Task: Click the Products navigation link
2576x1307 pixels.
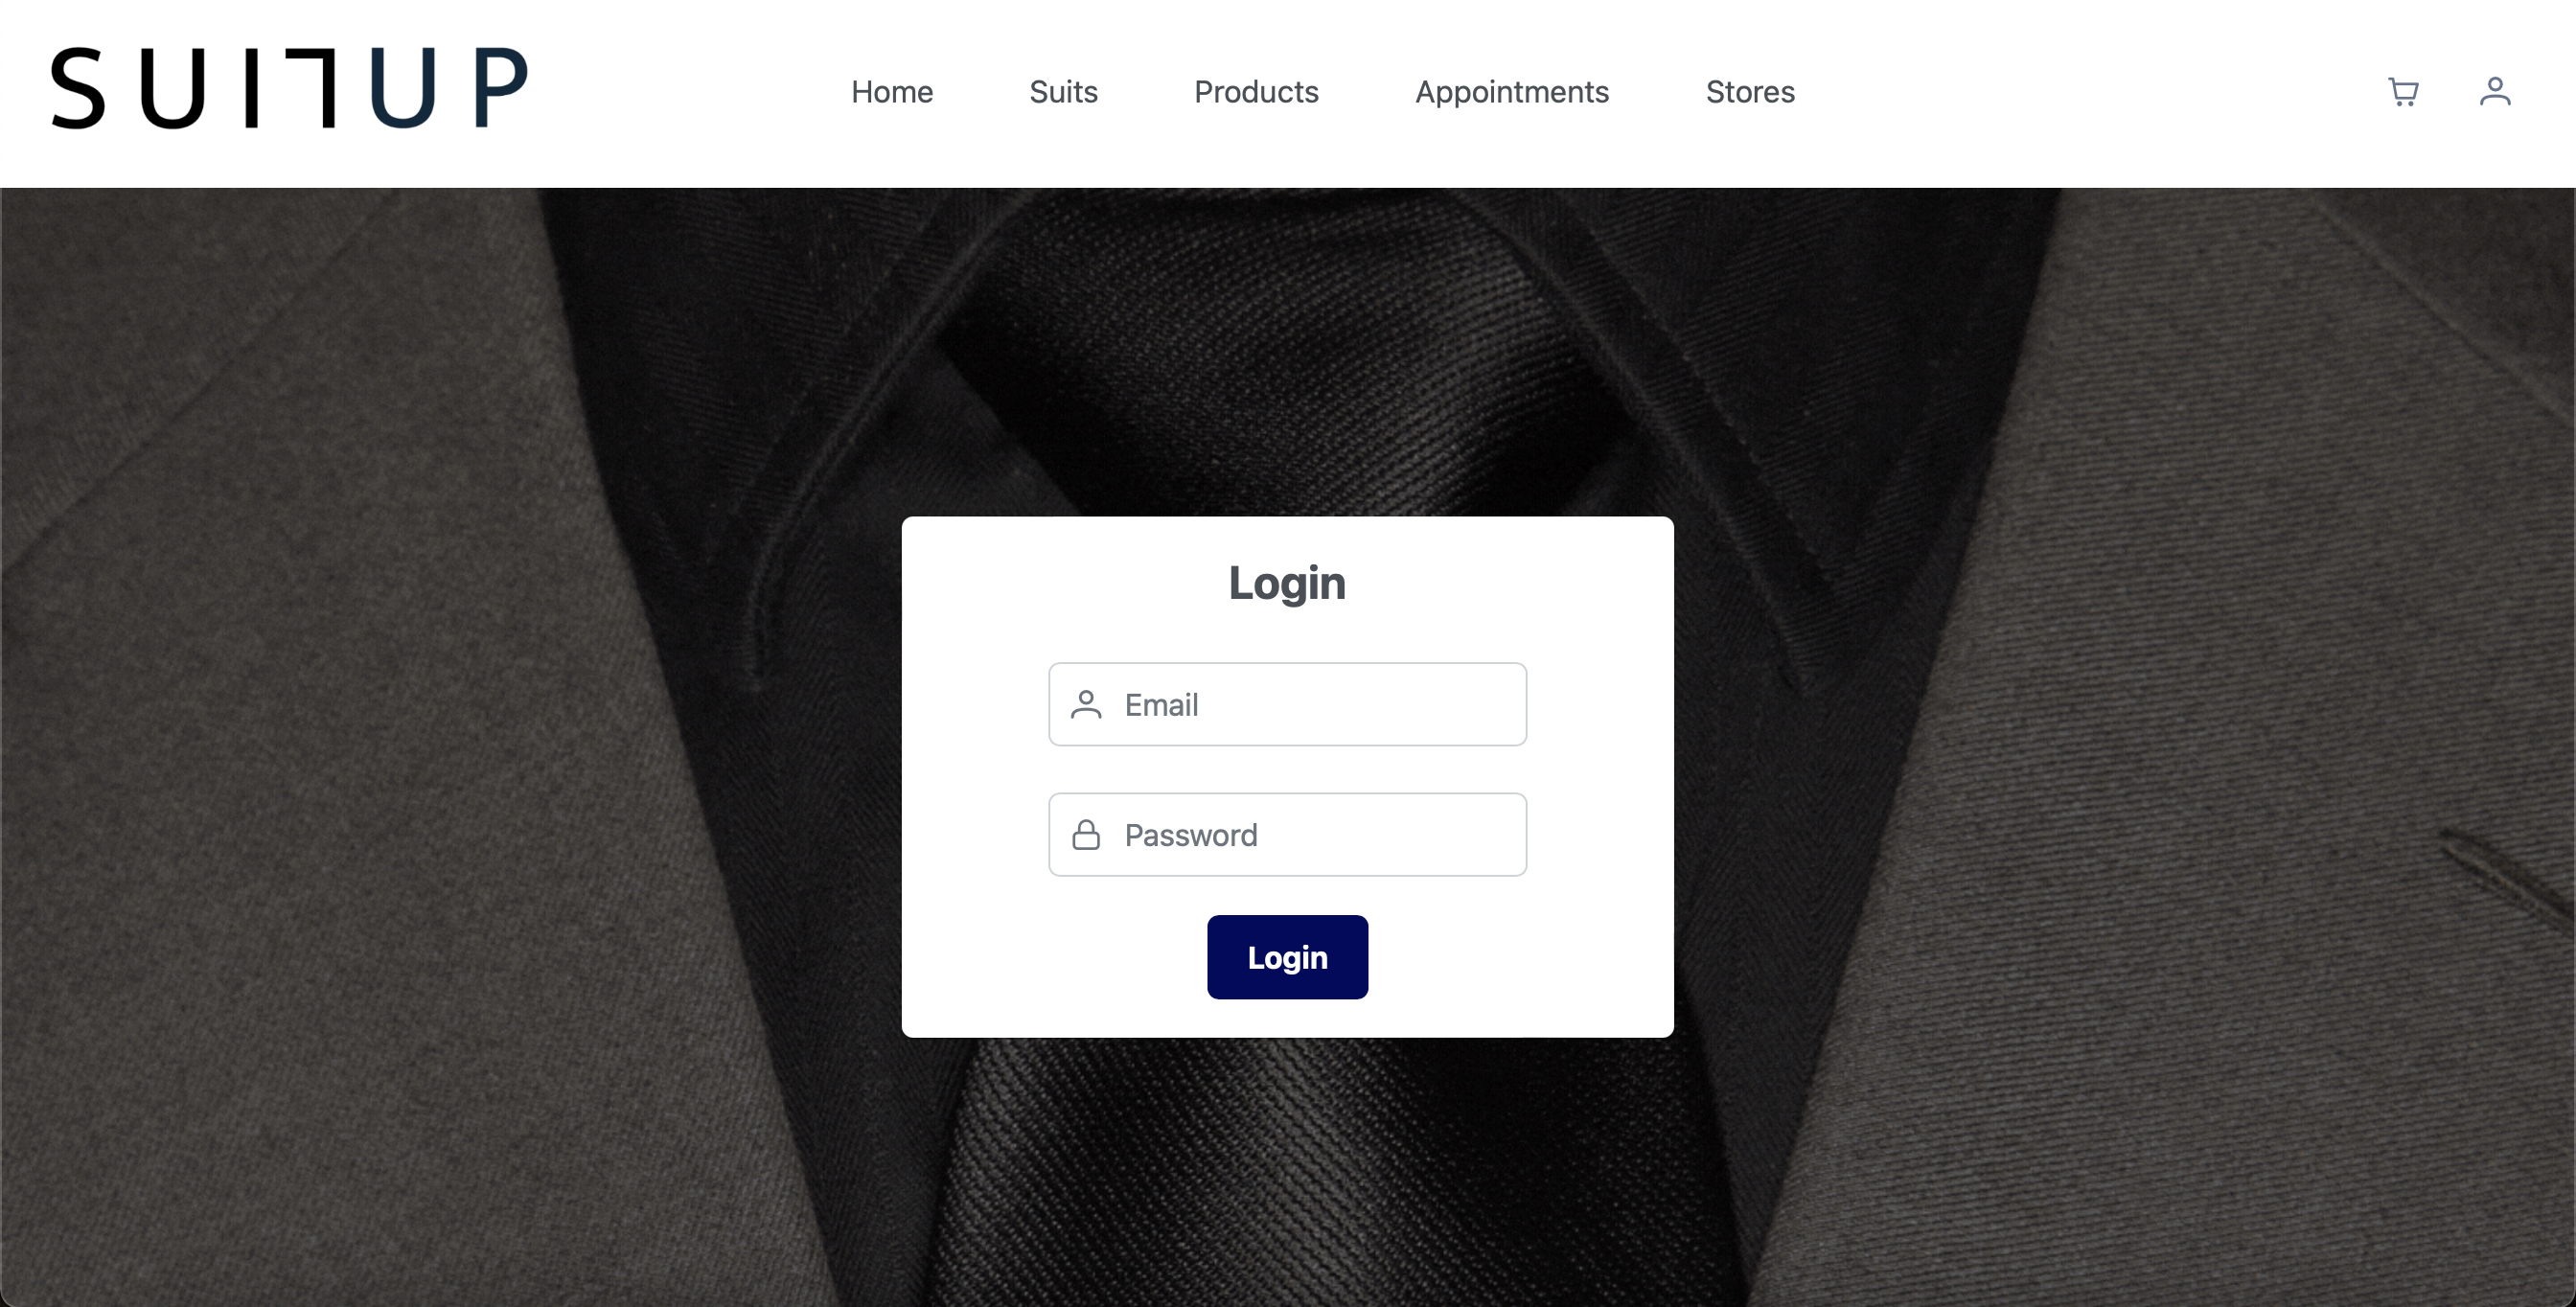Action: click(x=1257, y=92)
